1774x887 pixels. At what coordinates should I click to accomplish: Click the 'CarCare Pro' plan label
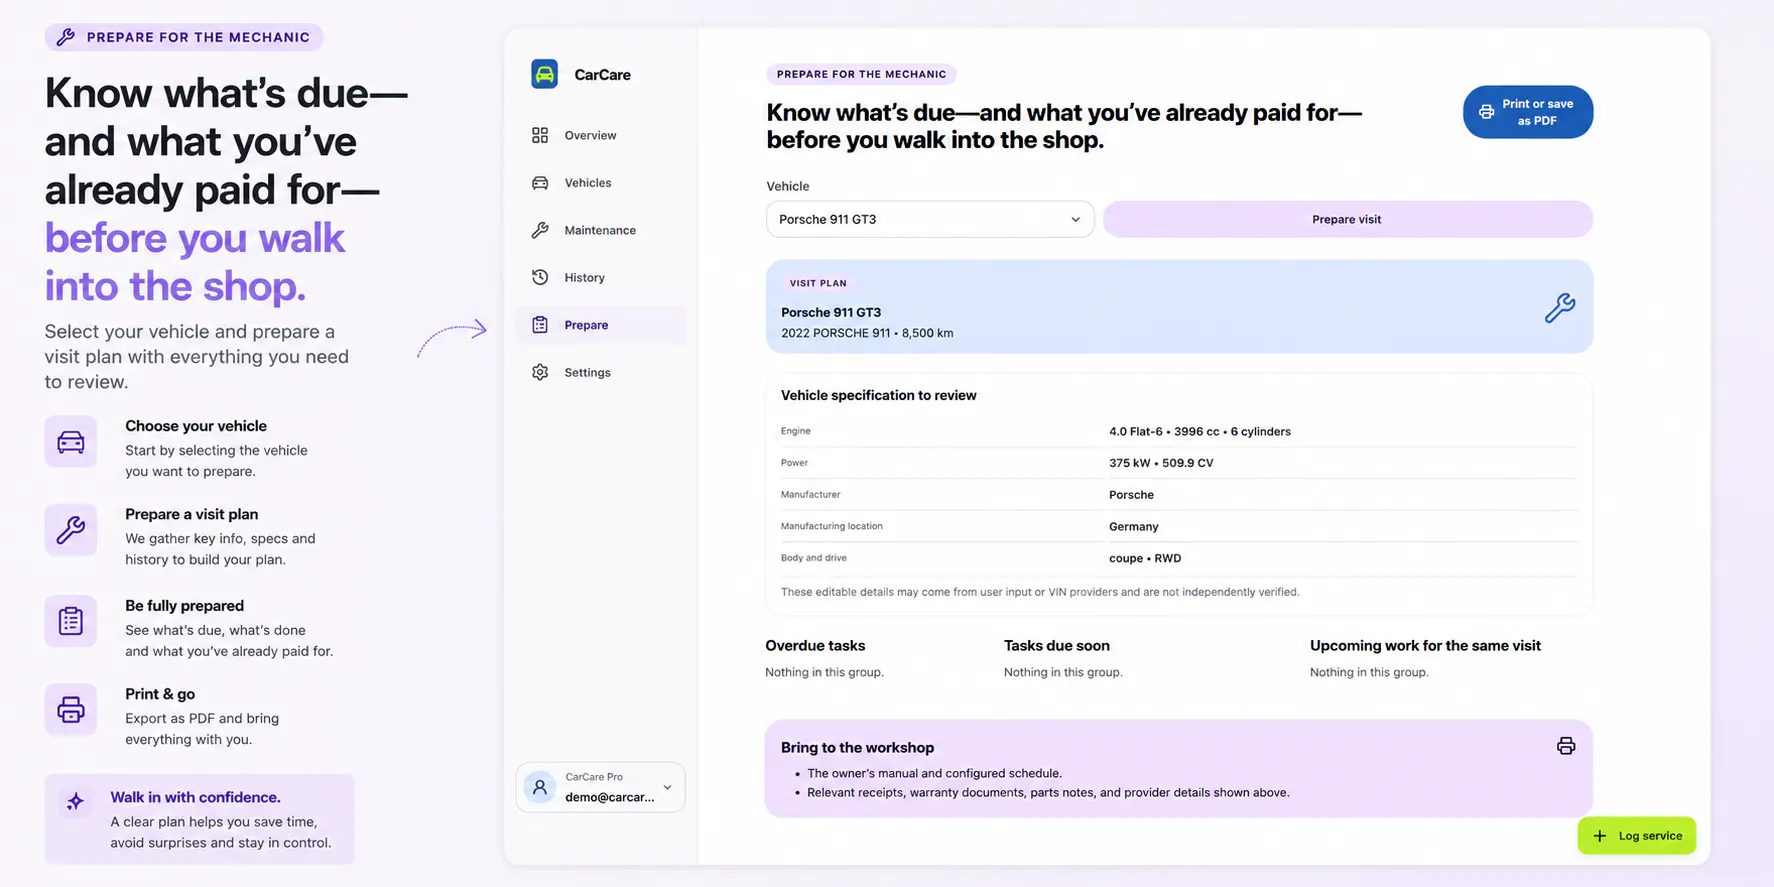point(593,777)
